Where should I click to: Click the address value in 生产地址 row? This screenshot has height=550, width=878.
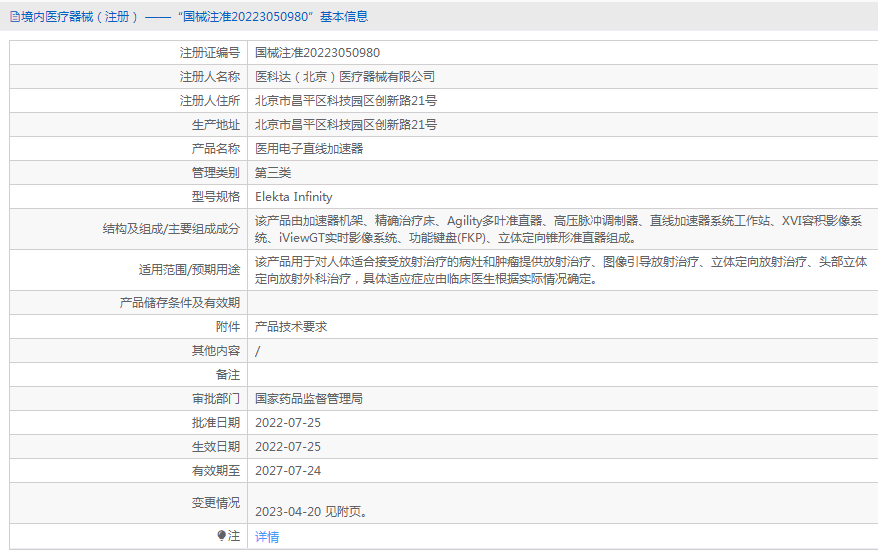[x=345, y=125]
